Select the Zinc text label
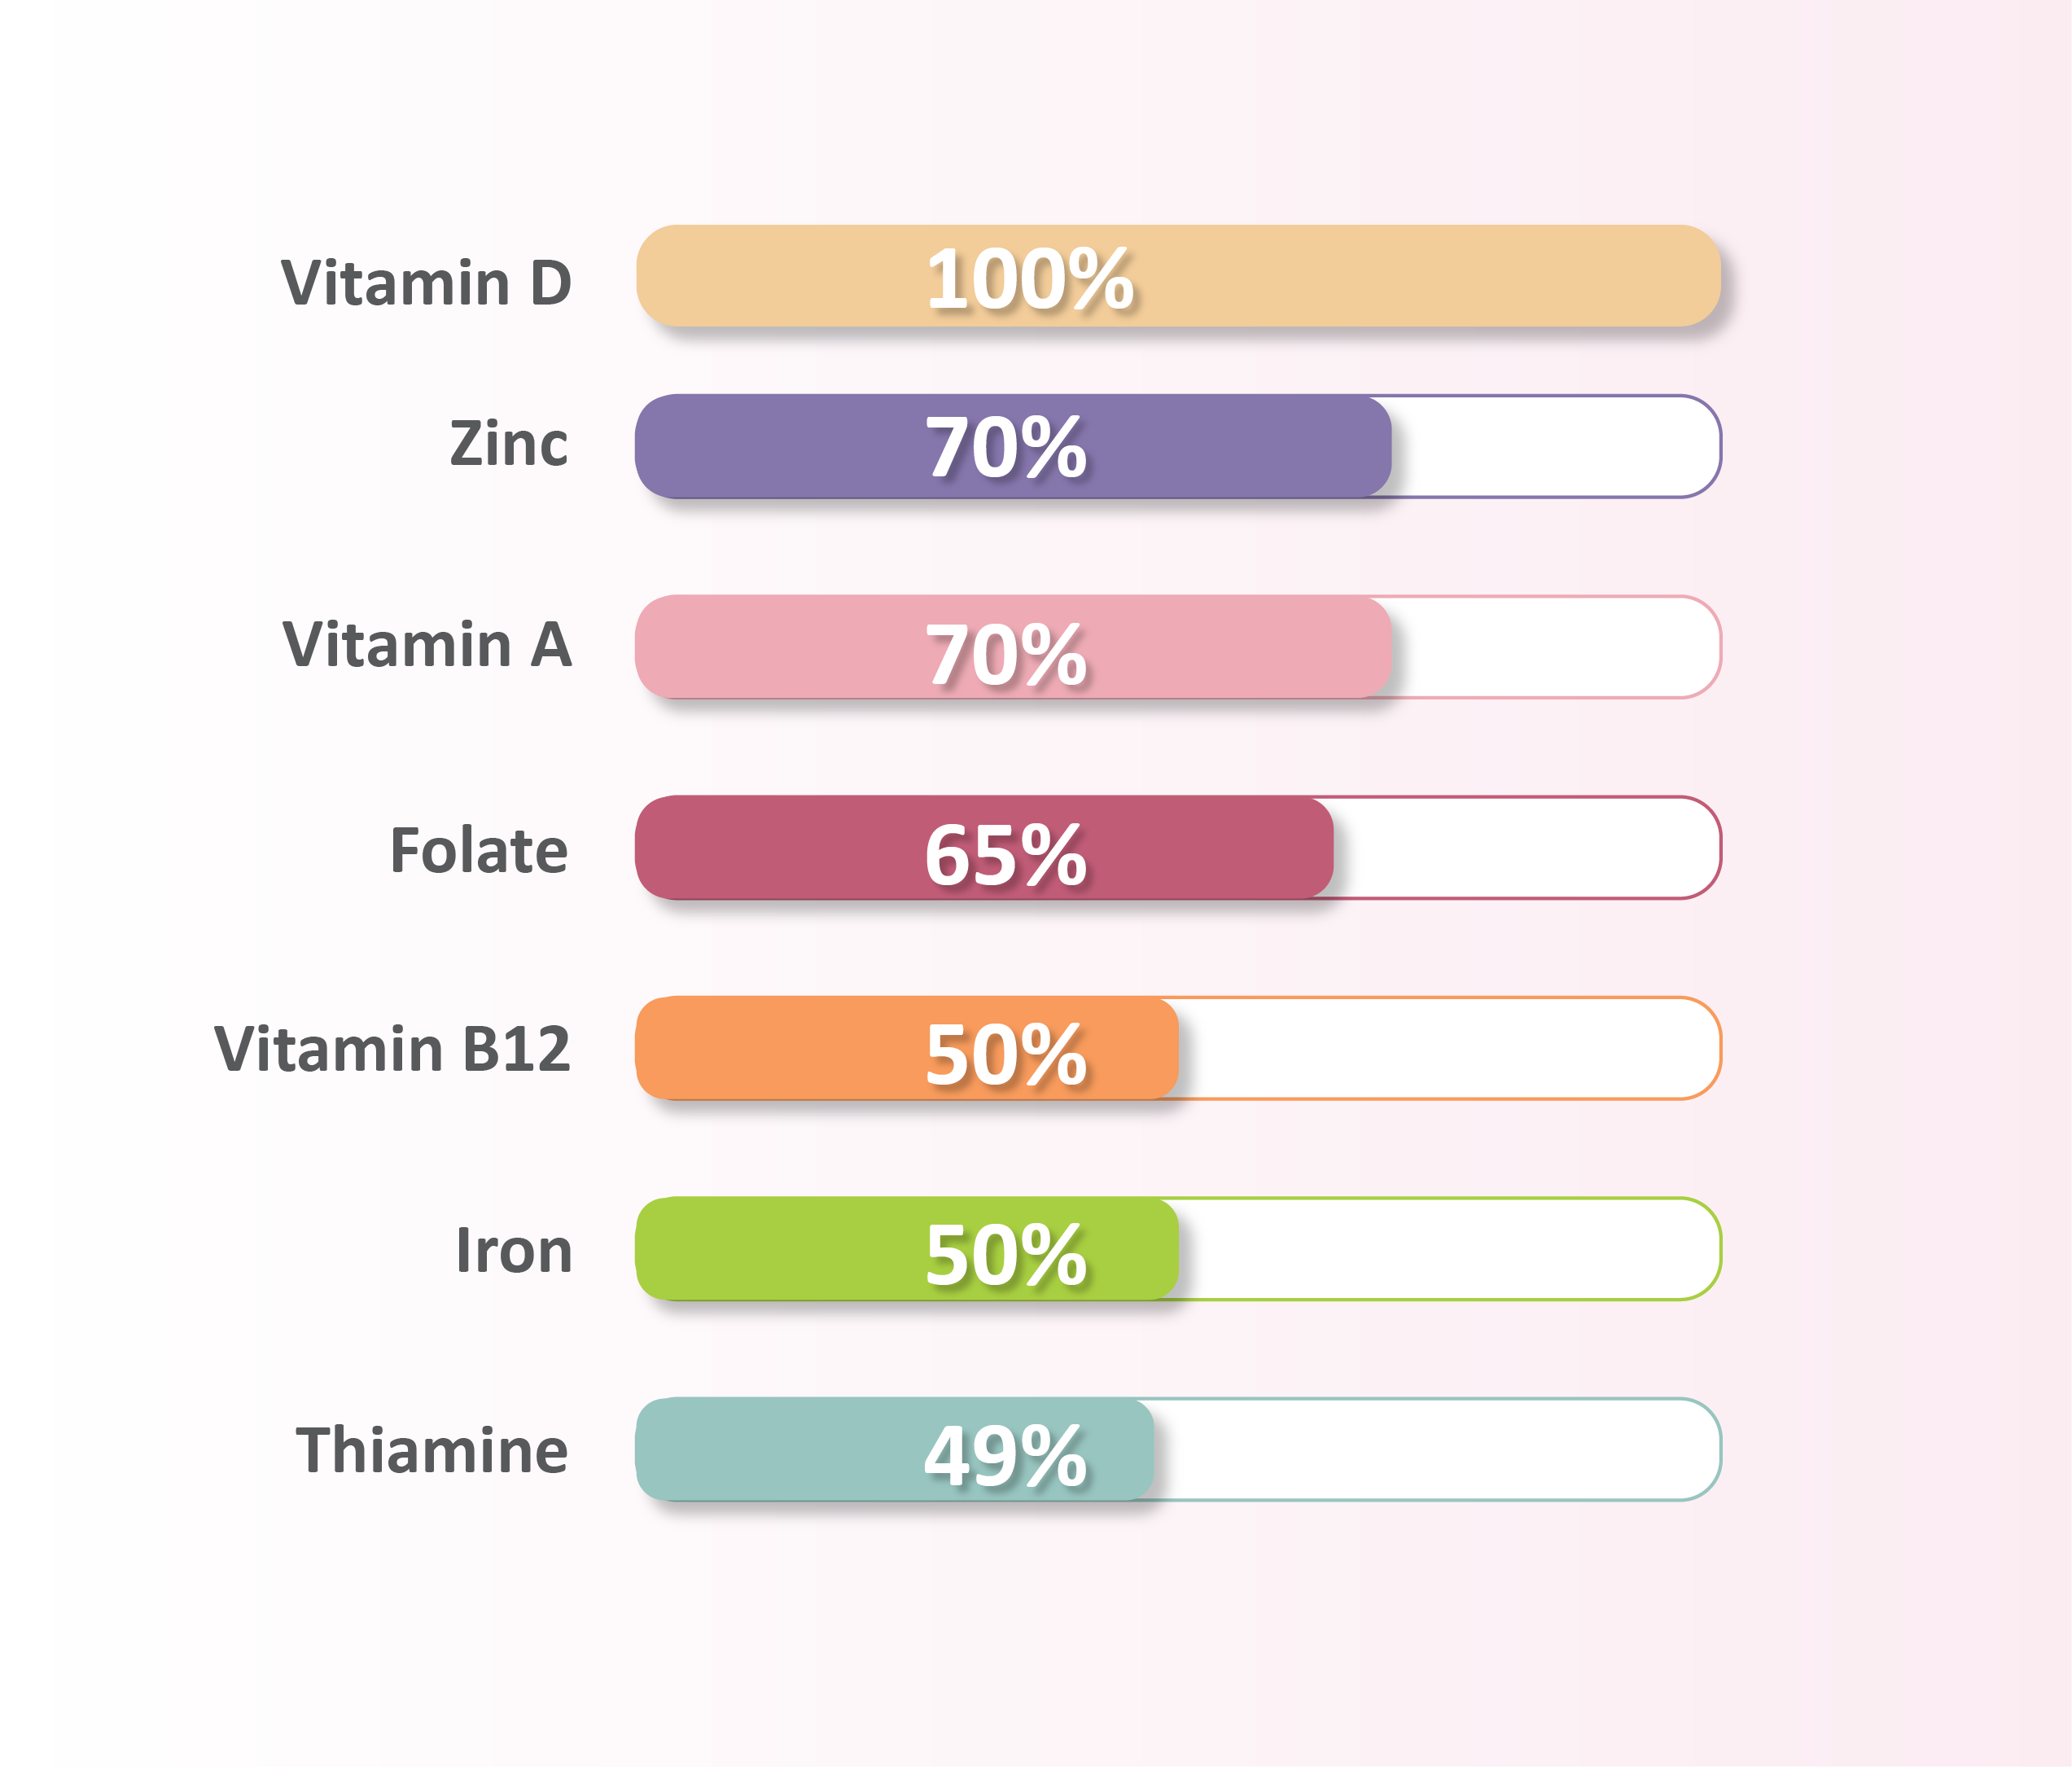 509,443
